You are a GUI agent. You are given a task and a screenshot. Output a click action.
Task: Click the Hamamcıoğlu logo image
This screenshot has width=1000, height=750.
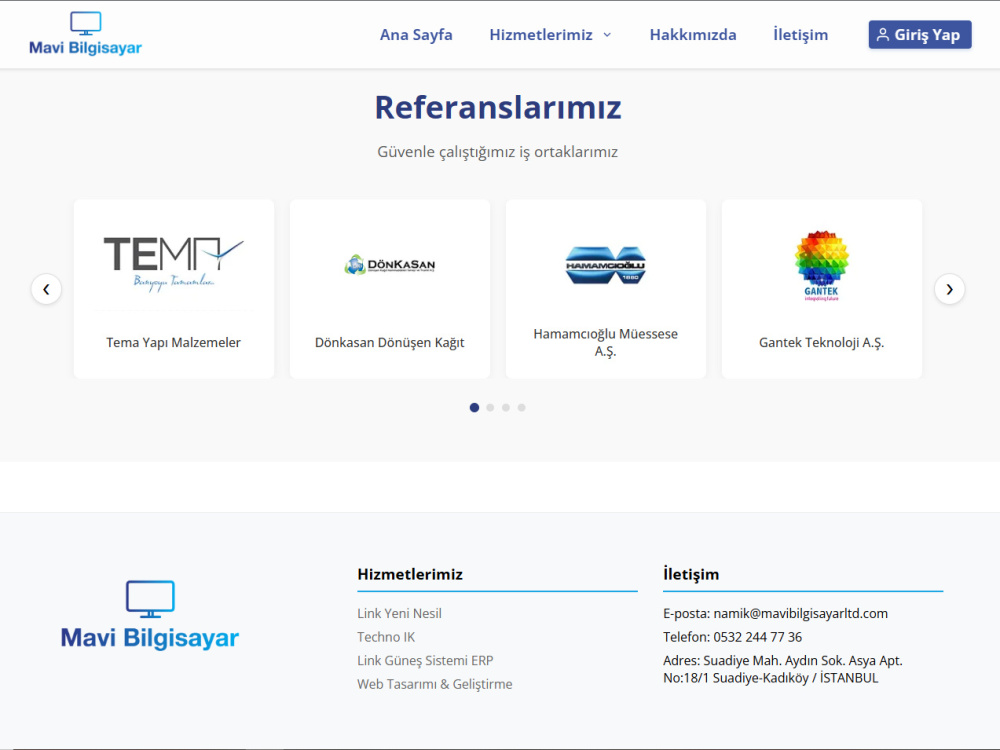605,265
